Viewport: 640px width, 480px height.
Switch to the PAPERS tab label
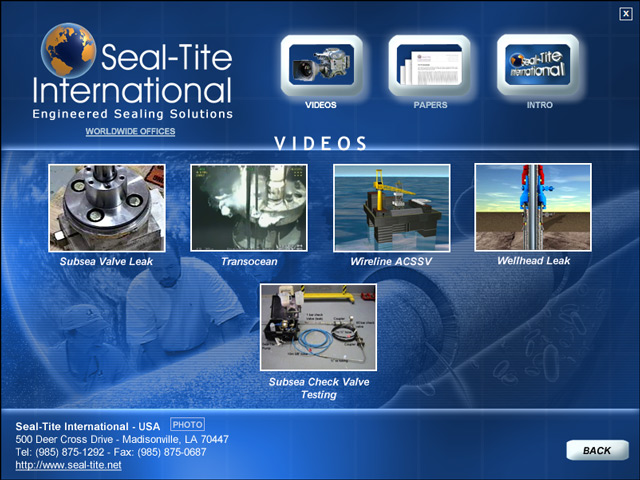point(430,104)
